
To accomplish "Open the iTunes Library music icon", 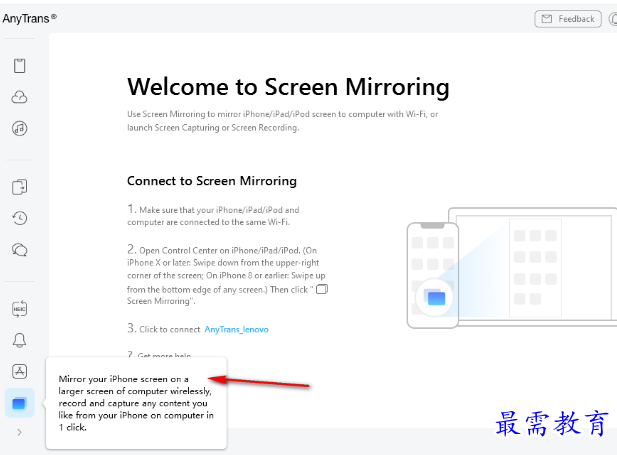I will (x=20, y=128).
